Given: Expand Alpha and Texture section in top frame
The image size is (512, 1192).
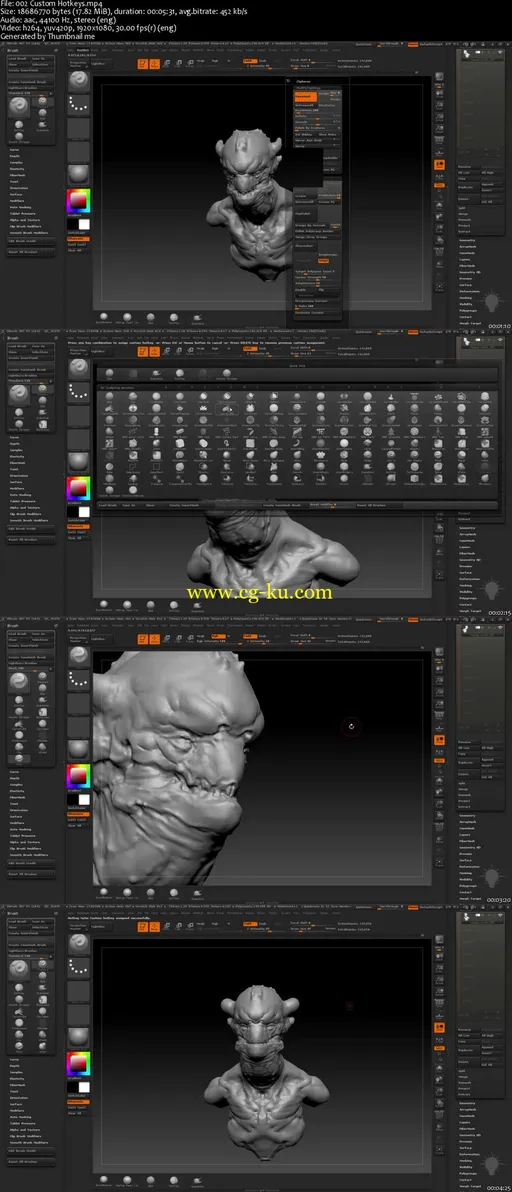Looking at the screenshot, I should 24,220.
